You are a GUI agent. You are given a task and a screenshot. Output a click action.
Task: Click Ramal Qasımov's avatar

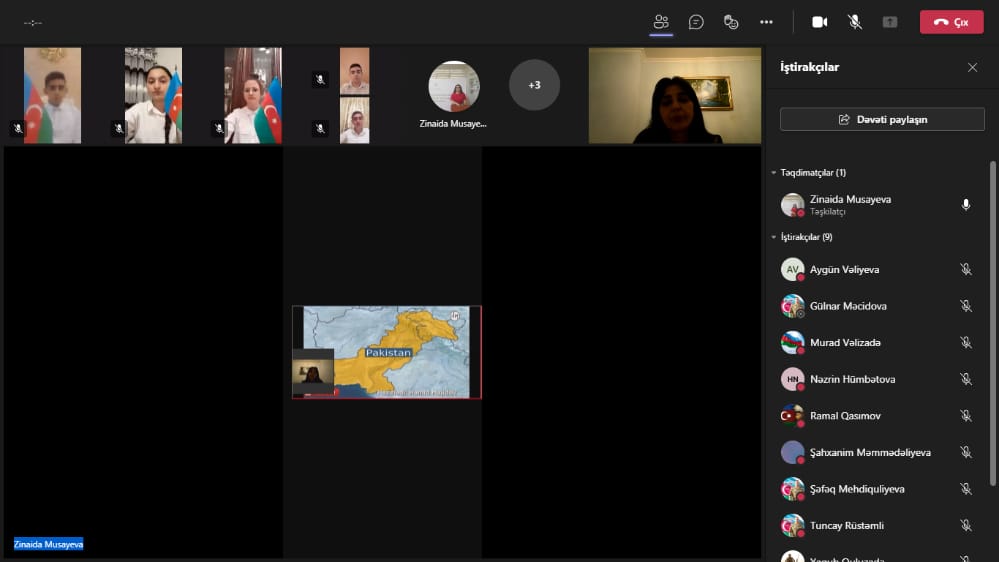pos(793,416)
